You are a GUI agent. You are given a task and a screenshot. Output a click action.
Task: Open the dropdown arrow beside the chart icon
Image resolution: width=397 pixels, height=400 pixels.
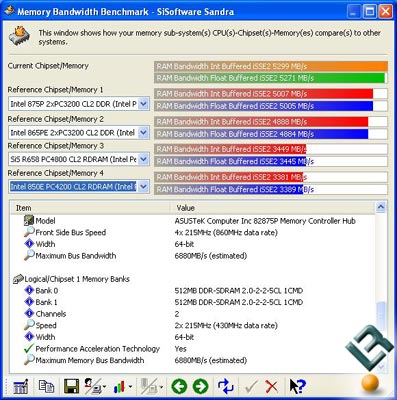pyautogui.click(x=130, y=387)
